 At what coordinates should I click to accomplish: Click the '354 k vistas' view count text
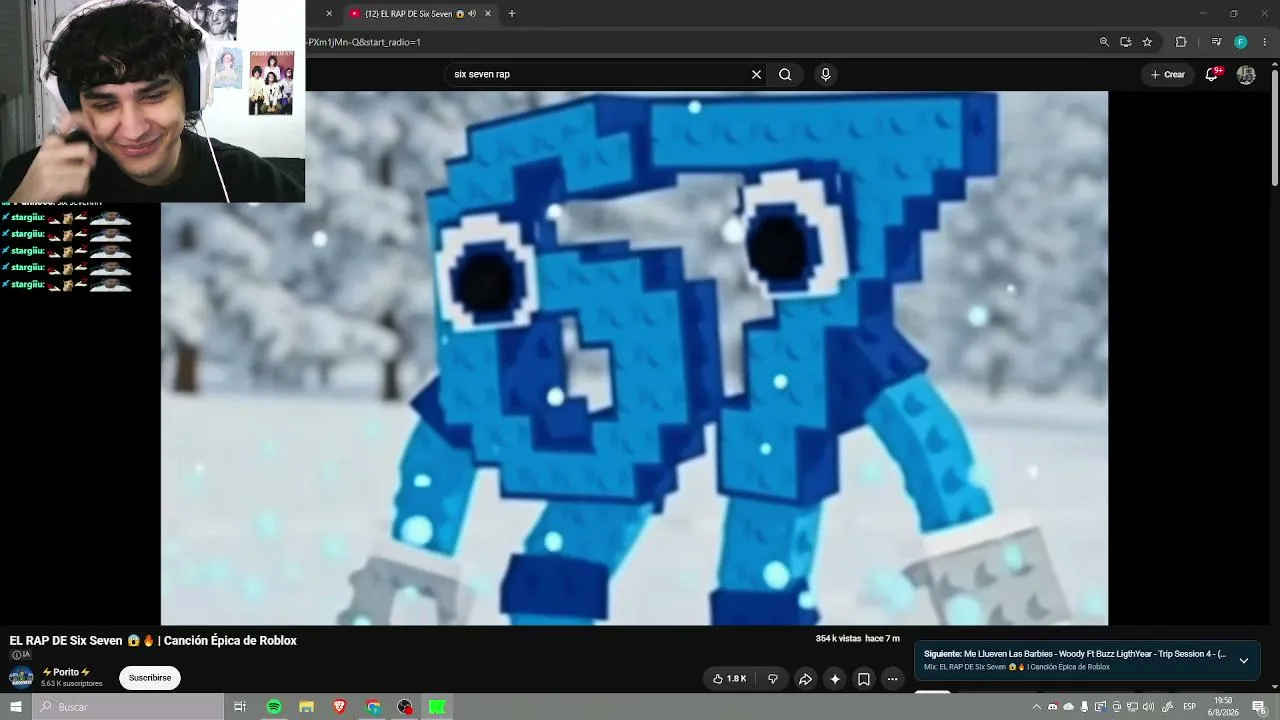(838, 639)
